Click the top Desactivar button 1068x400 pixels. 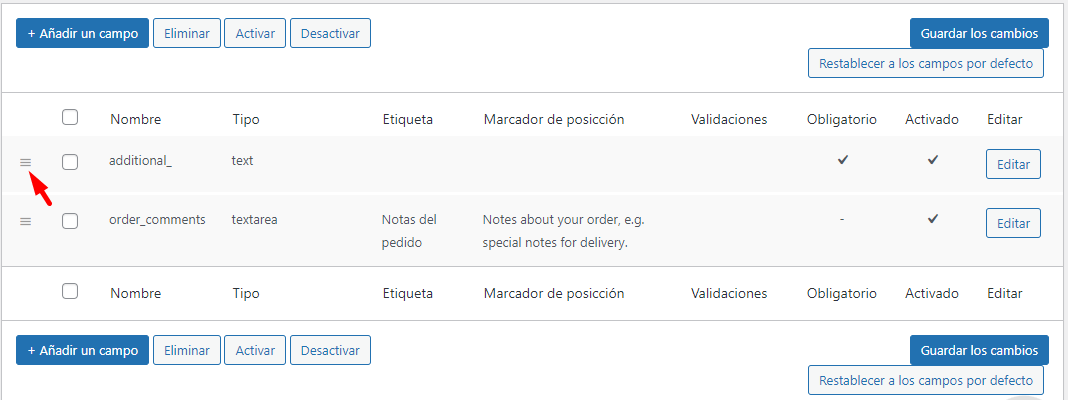point(330,33)
